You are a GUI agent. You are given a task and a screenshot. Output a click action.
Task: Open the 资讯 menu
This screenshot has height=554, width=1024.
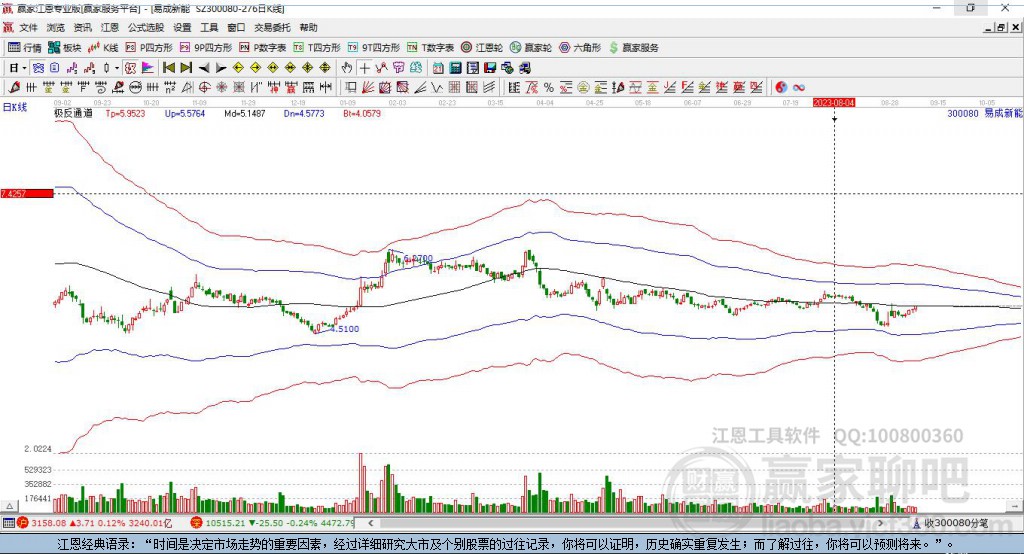82,27
